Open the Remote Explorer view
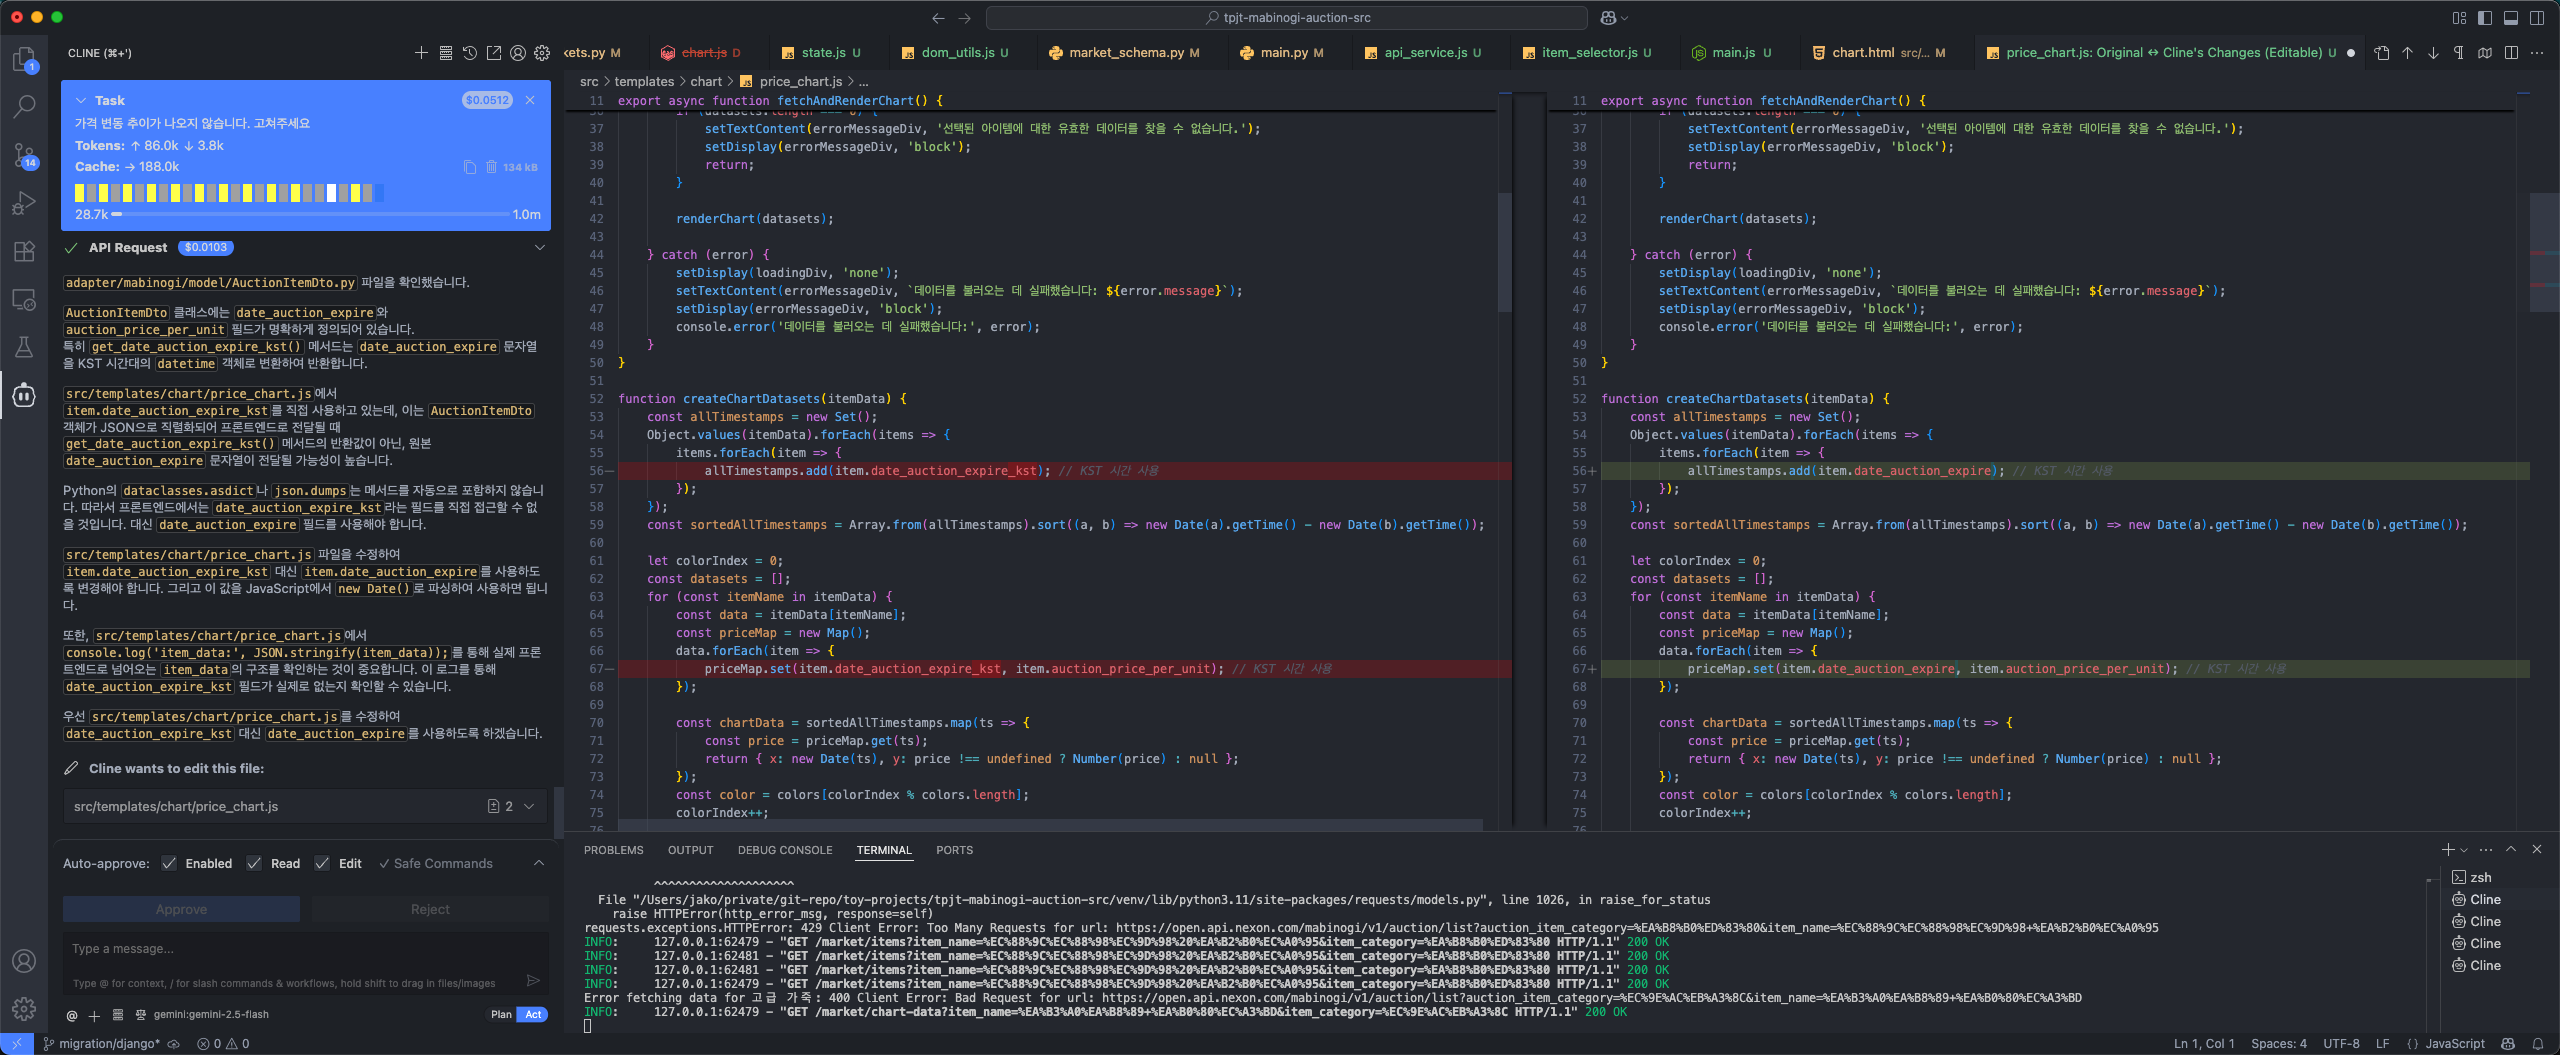This screenshot has width=2560, height=1055. coord(24,299)
